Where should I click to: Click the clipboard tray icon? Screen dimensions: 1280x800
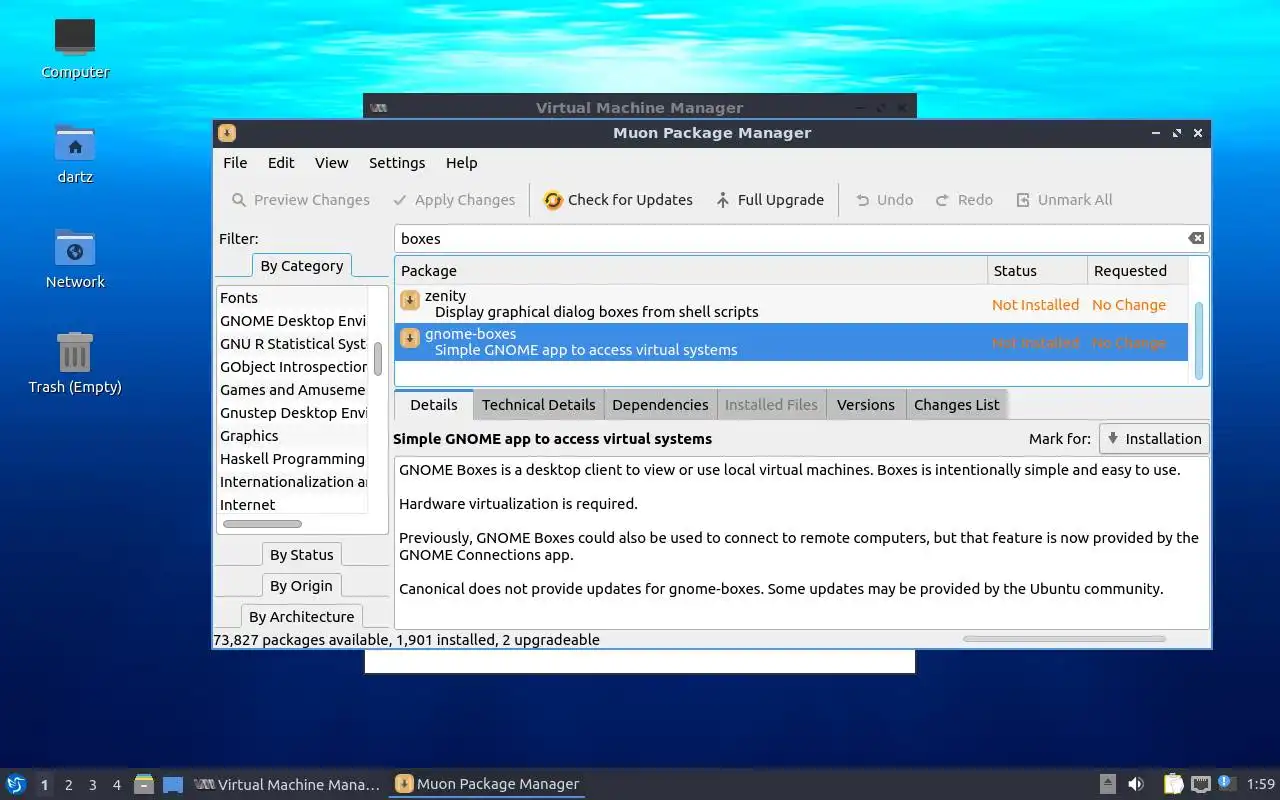tap(1173, 784)
